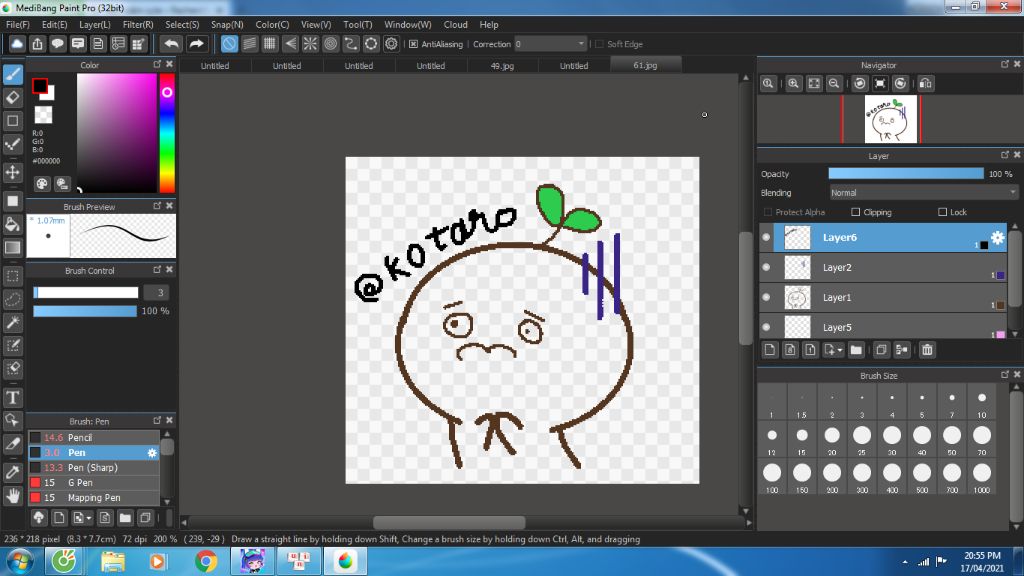Screen dimensions: 1024x576
Task: Enable the Clipping checkbox
Action: point(856,212)
